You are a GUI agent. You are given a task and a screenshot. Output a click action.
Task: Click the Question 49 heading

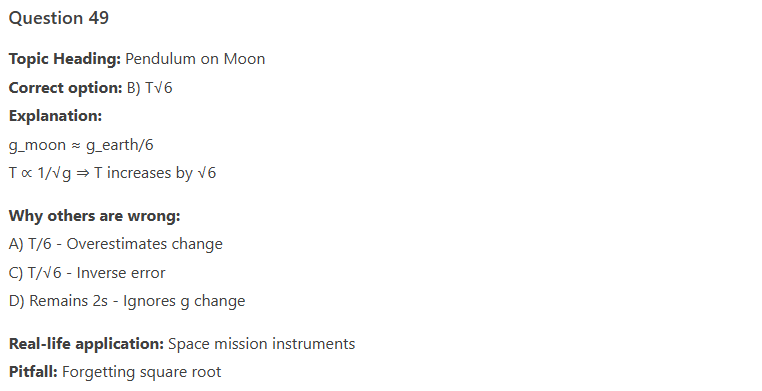[59, 18]
